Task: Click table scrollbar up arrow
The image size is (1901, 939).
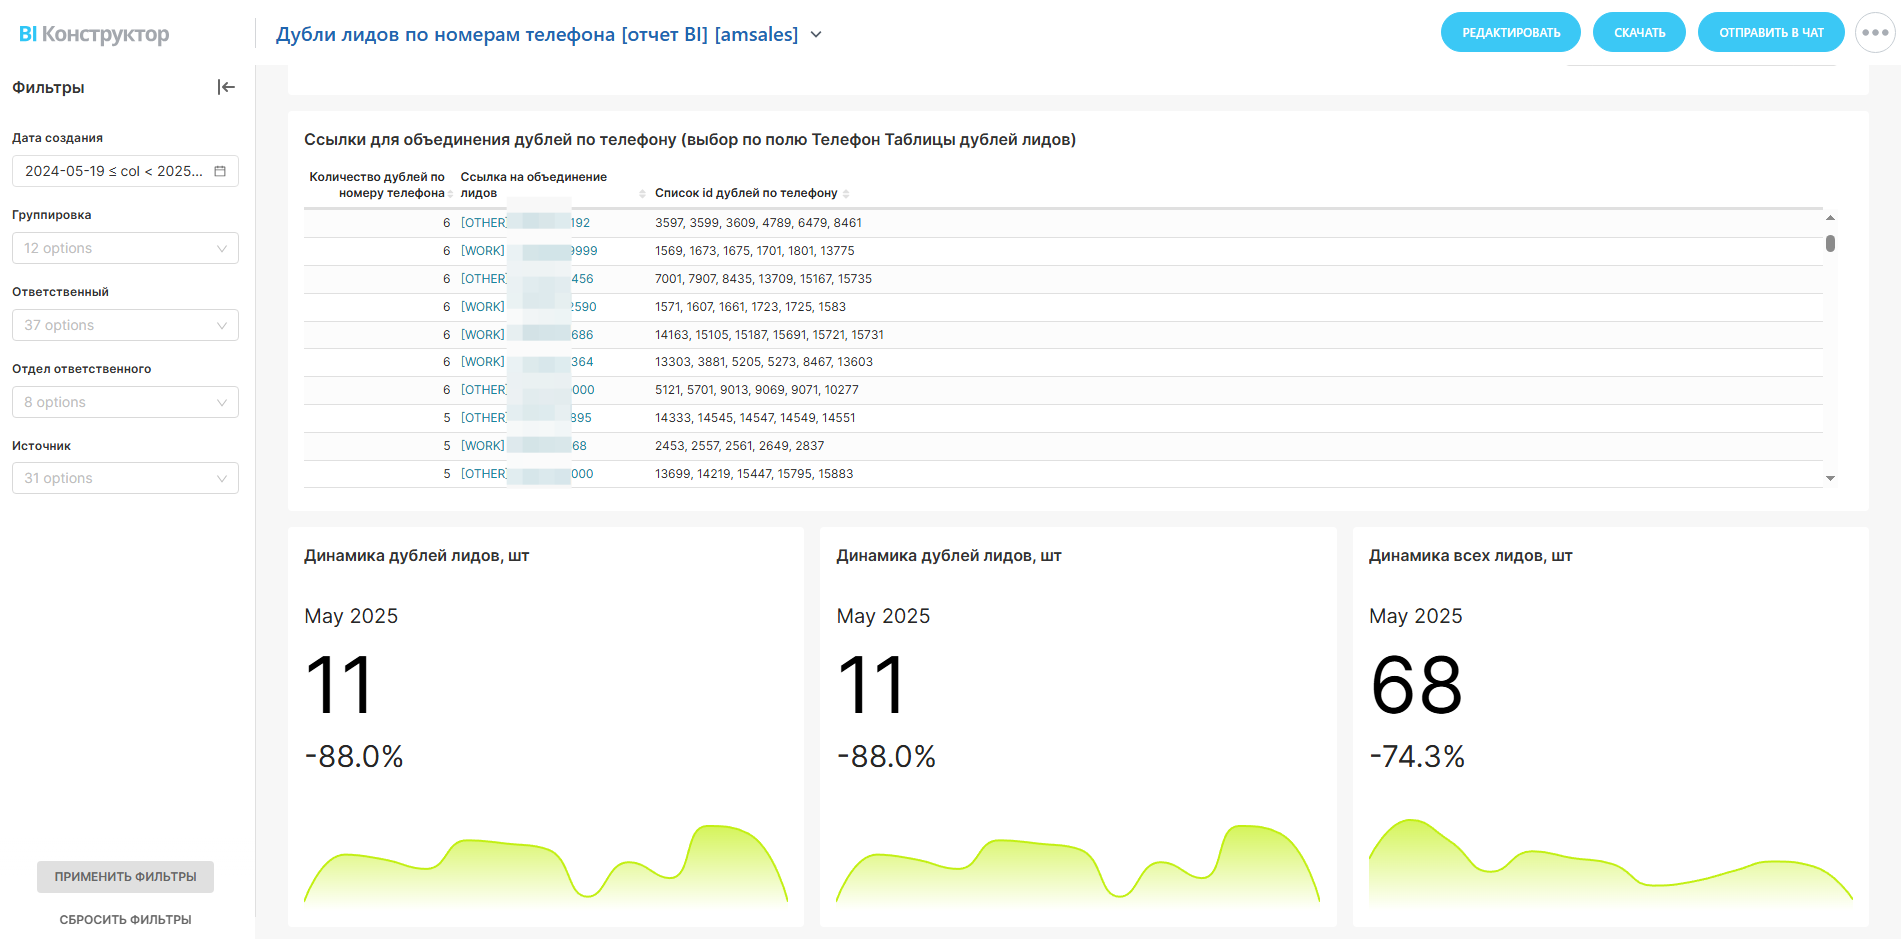Action: pos(1830,217)
